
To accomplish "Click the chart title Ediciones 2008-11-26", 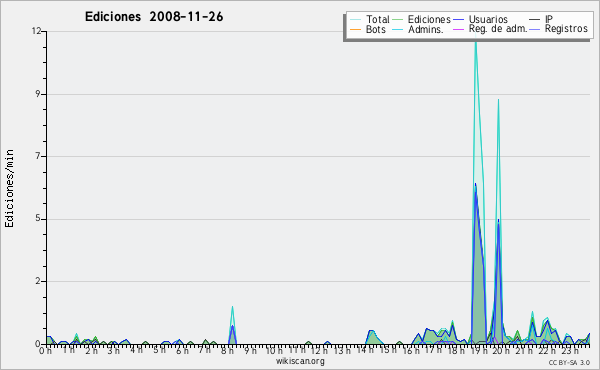I will point(154,16).
